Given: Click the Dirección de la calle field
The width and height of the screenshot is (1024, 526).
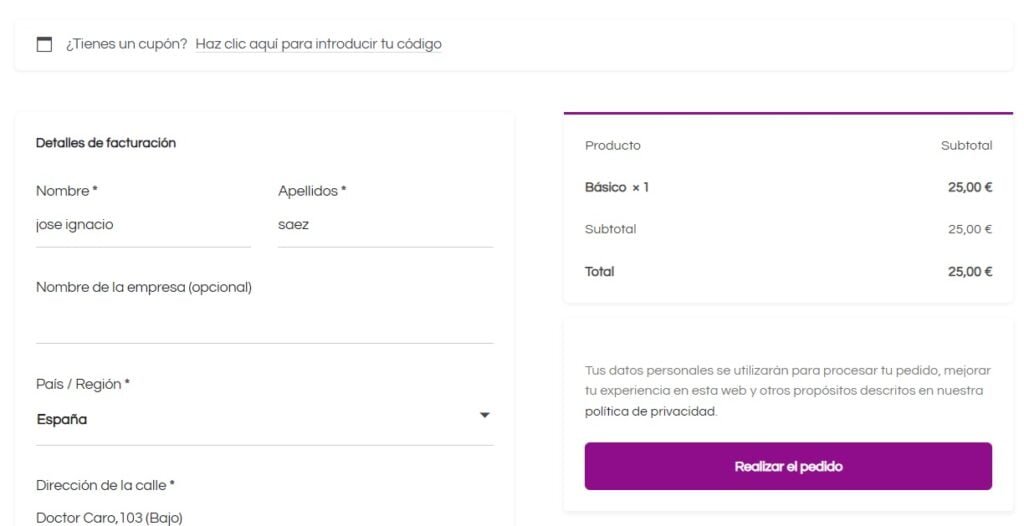Looking at the screenshot, I should [264, 518].
